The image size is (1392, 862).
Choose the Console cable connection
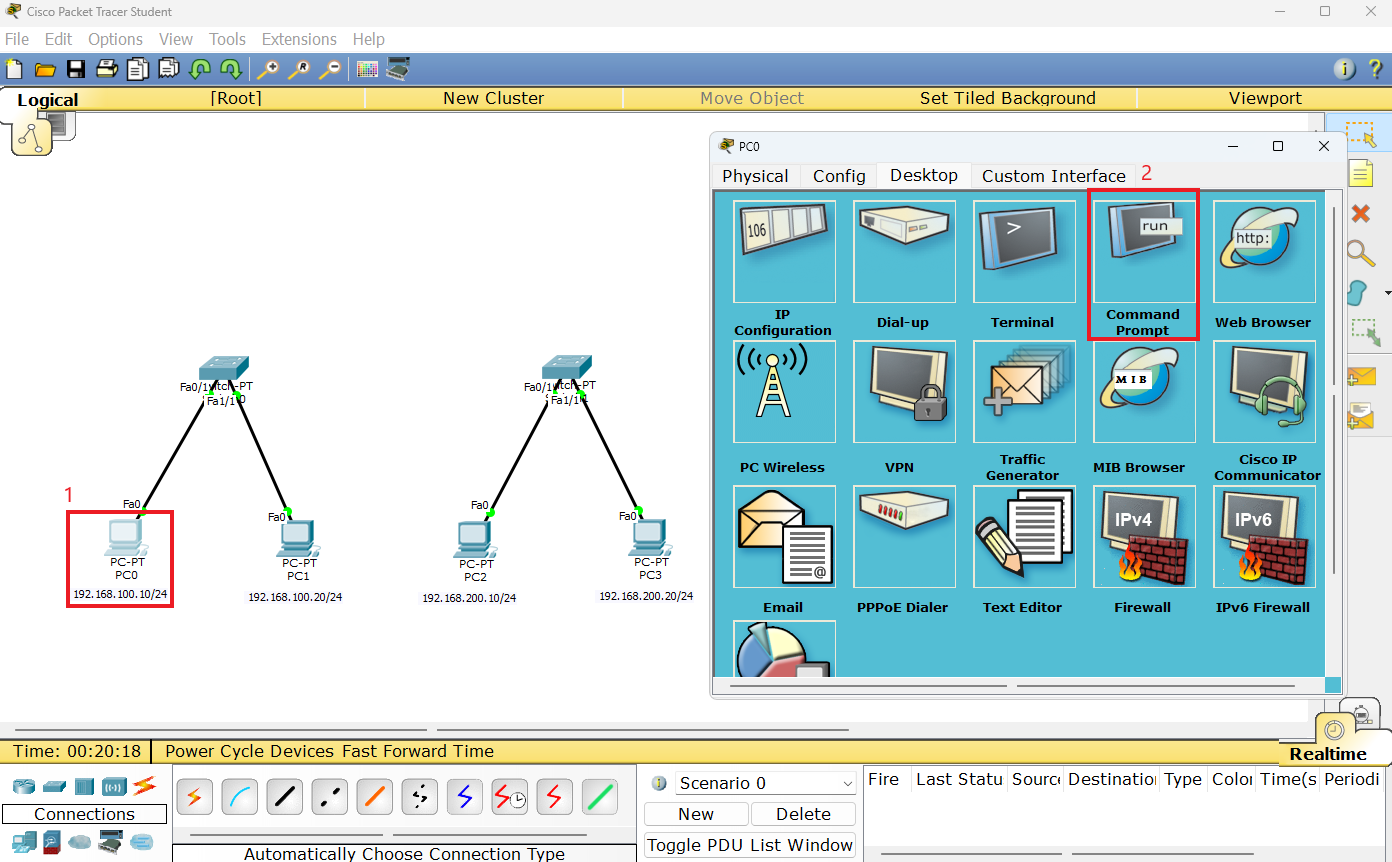pos(240,797)
